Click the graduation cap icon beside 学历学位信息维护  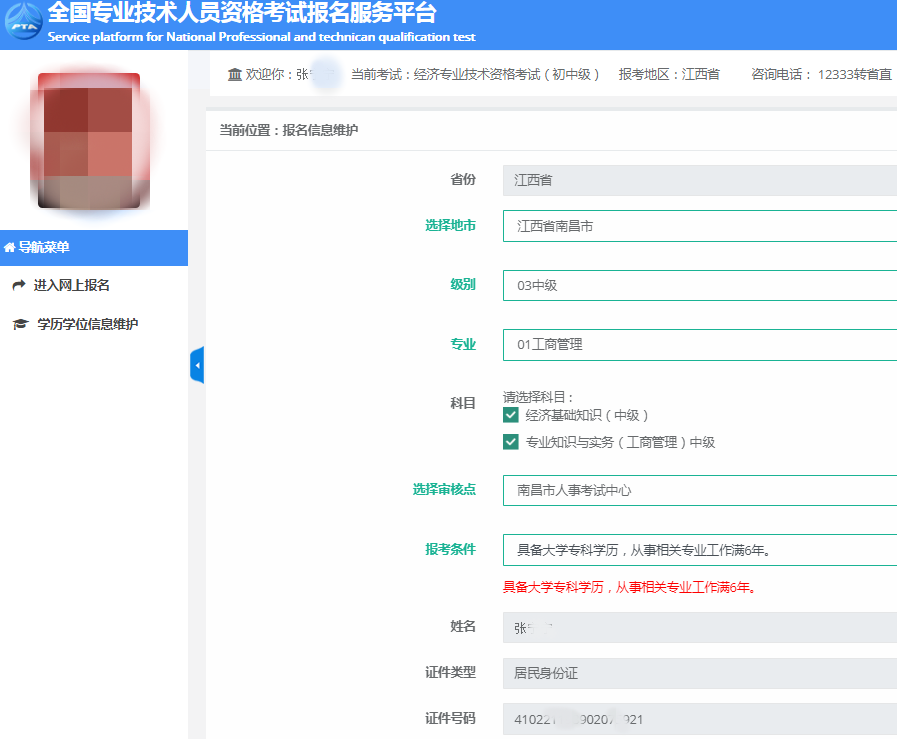(x=20, y=324)
